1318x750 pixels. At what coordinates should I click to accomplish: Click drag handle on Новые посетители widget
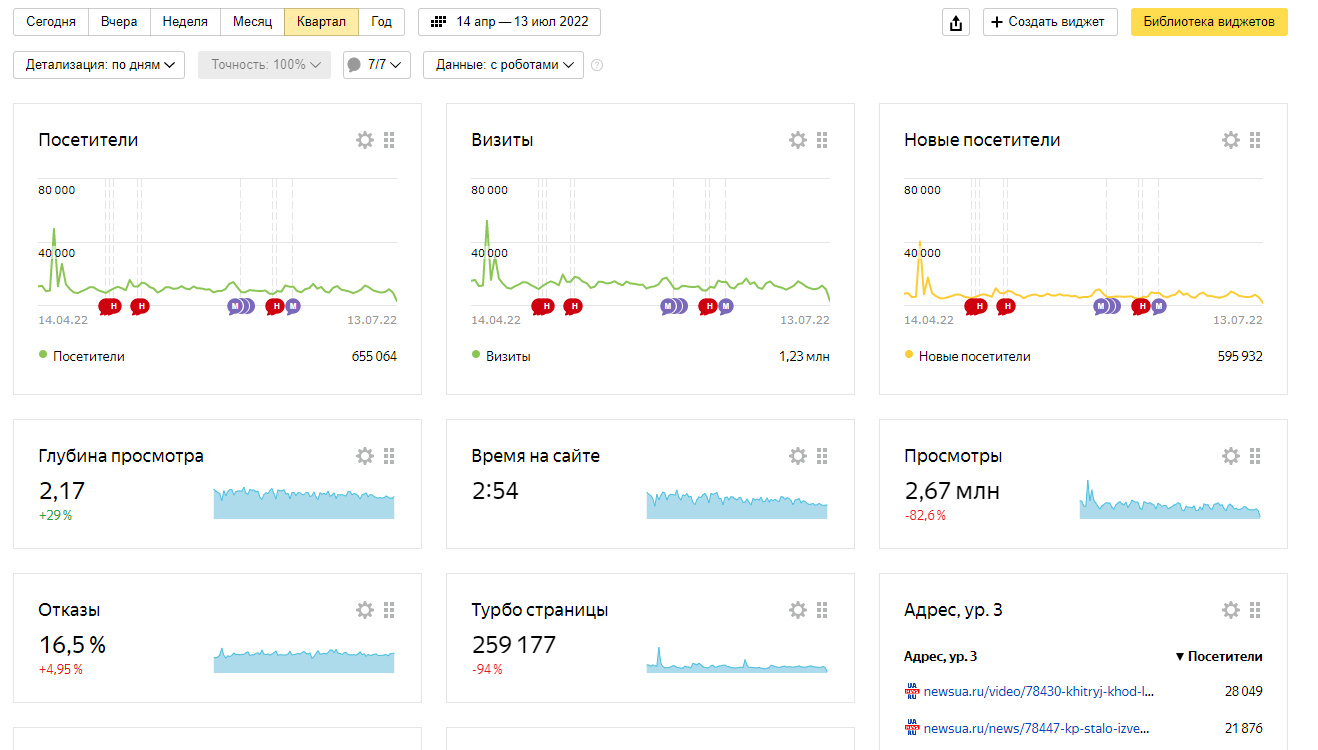[1255, 140]
